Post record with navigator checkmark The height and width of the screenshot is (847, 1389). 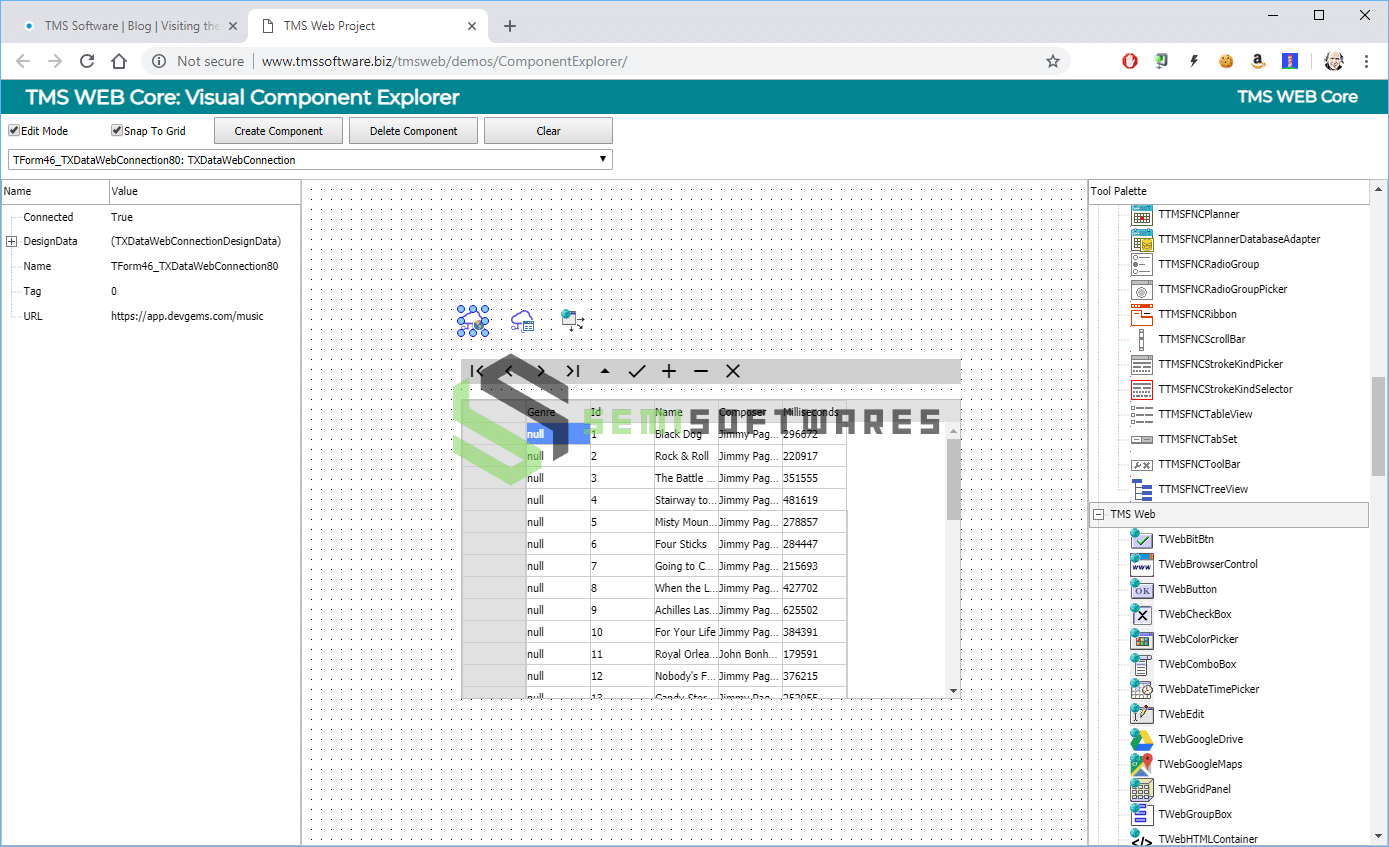pyautogui.click(x=637, y=371)
